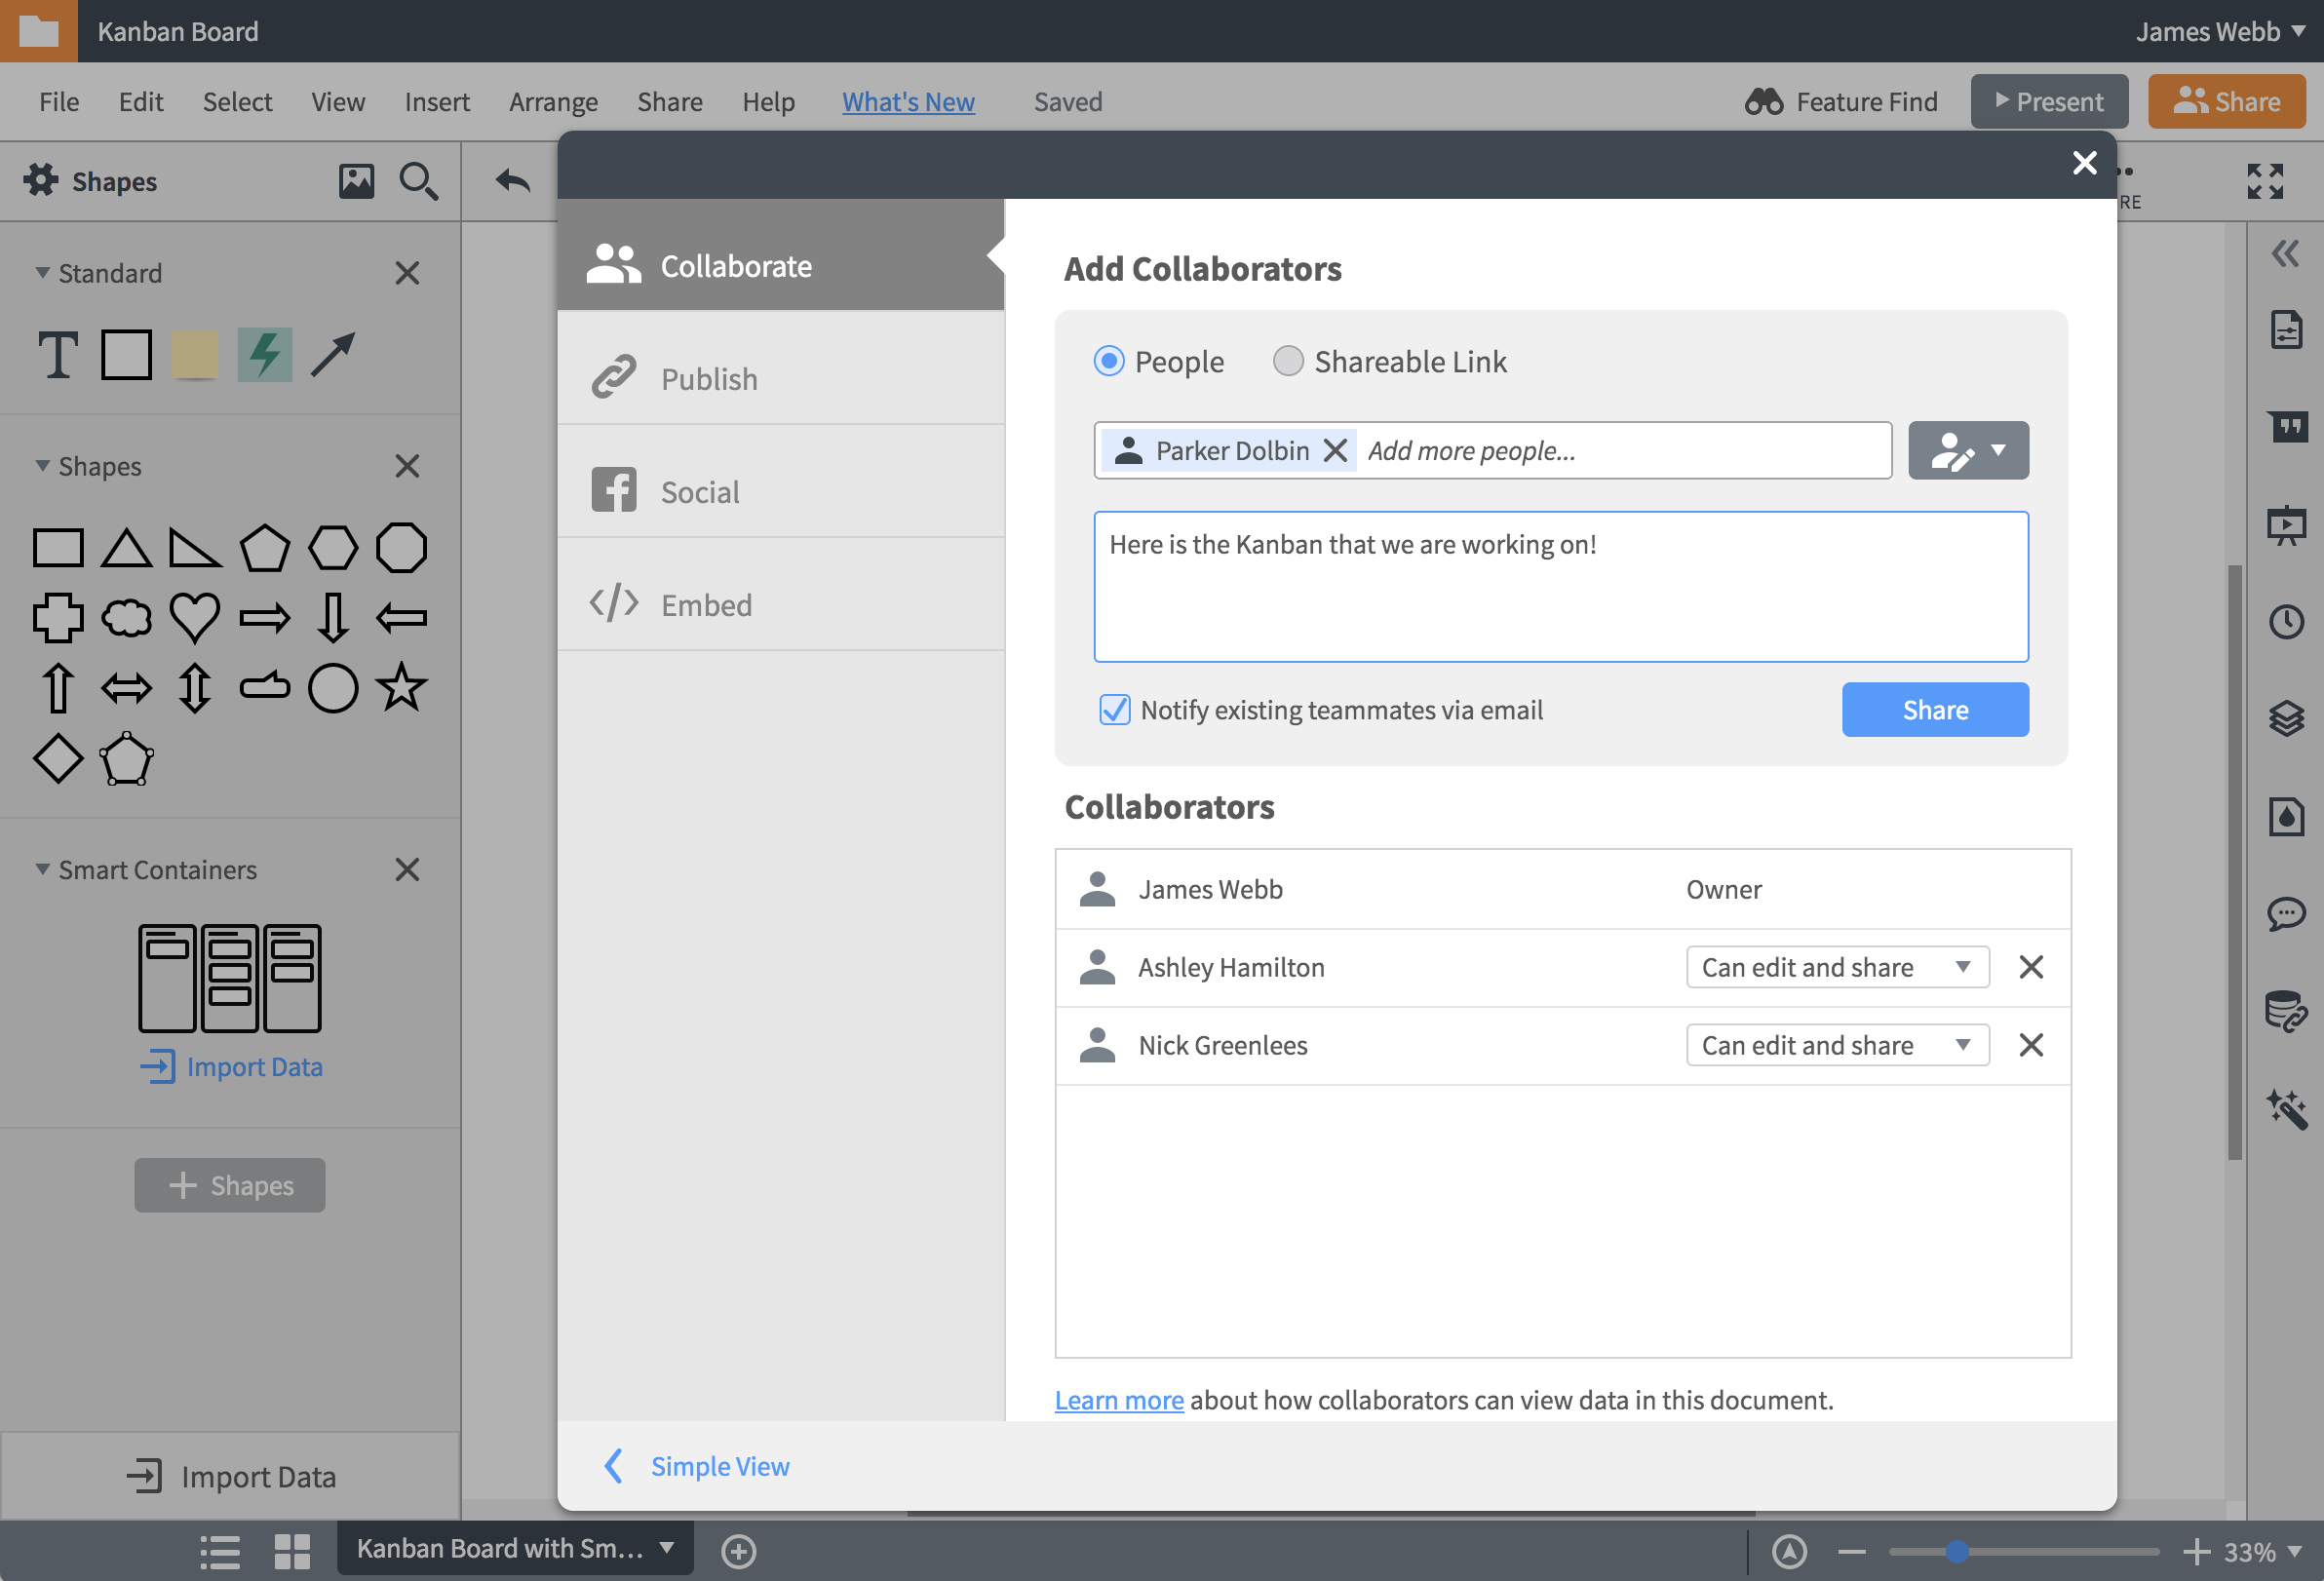Click the Add more people input field

[x=1620, y=451]
